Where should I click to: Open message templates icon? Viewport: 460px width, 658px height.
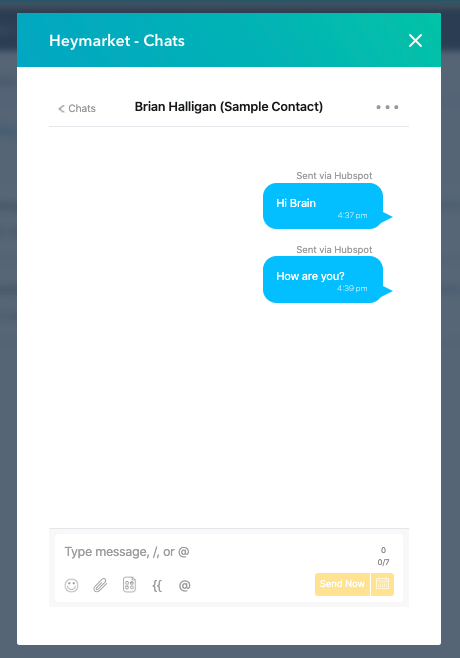tap(129, 585)
